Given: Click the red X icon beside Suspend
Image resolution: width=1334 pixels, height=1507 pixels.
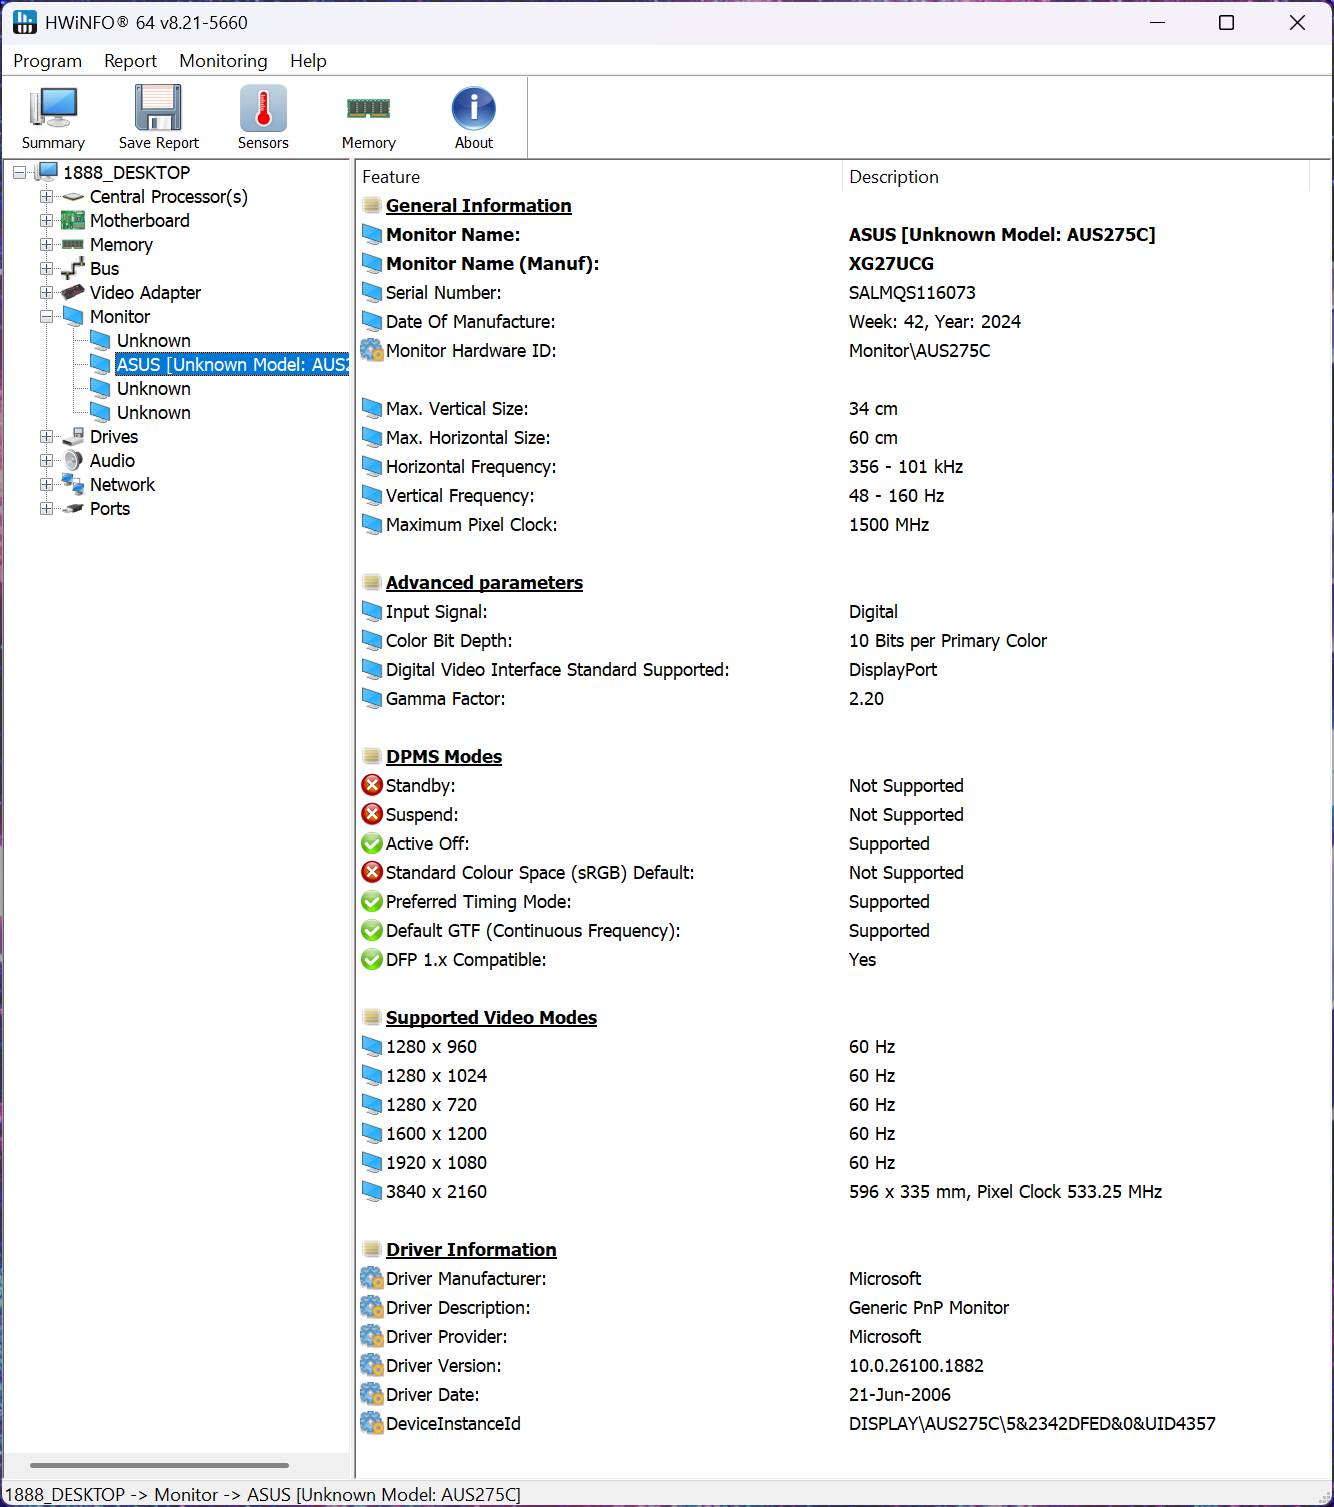Looking at the screenshot, I should (x=372, y=814).
